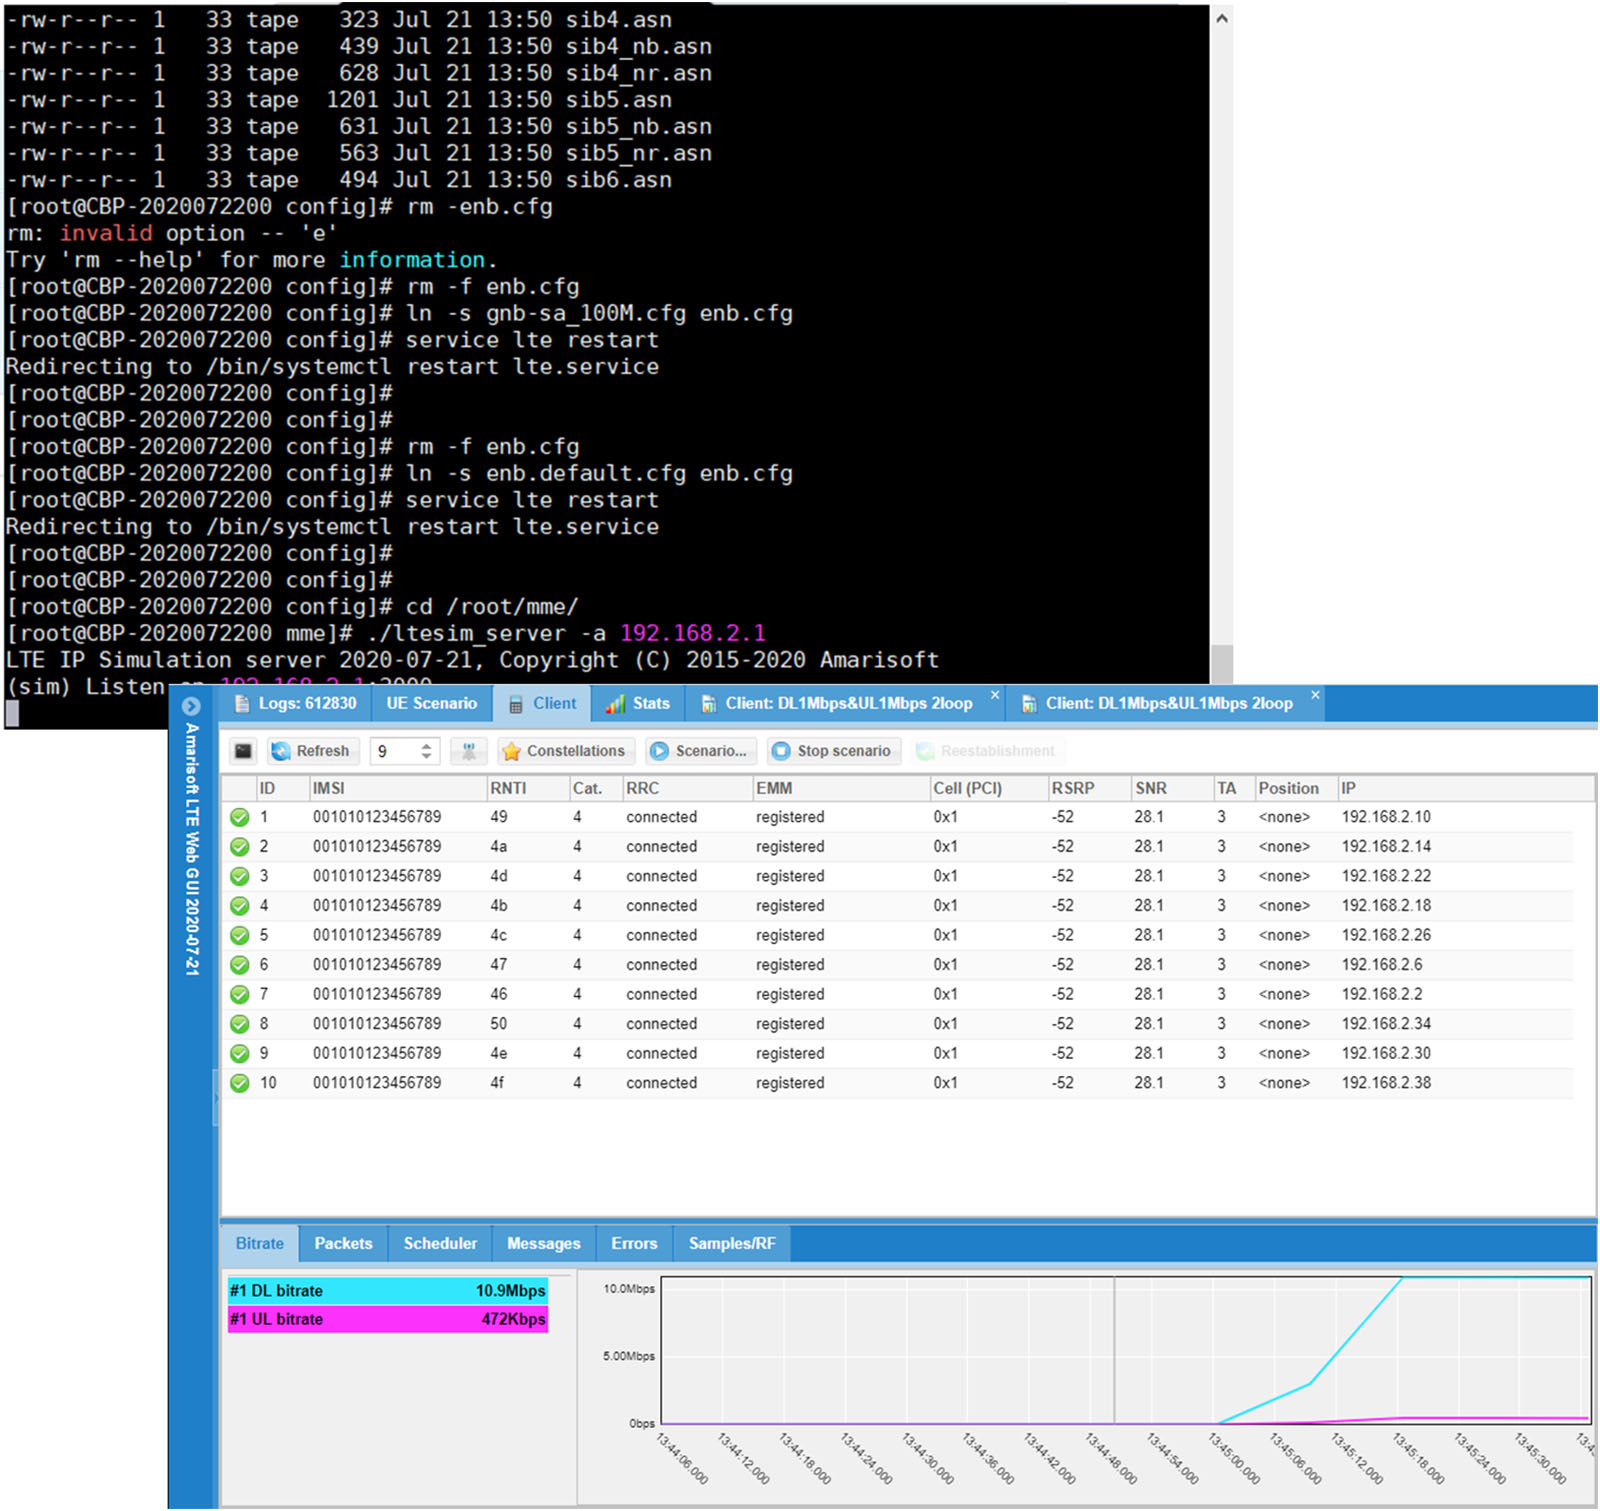
Task: Open the Errors tab
Action: (x=634, y=1244)
